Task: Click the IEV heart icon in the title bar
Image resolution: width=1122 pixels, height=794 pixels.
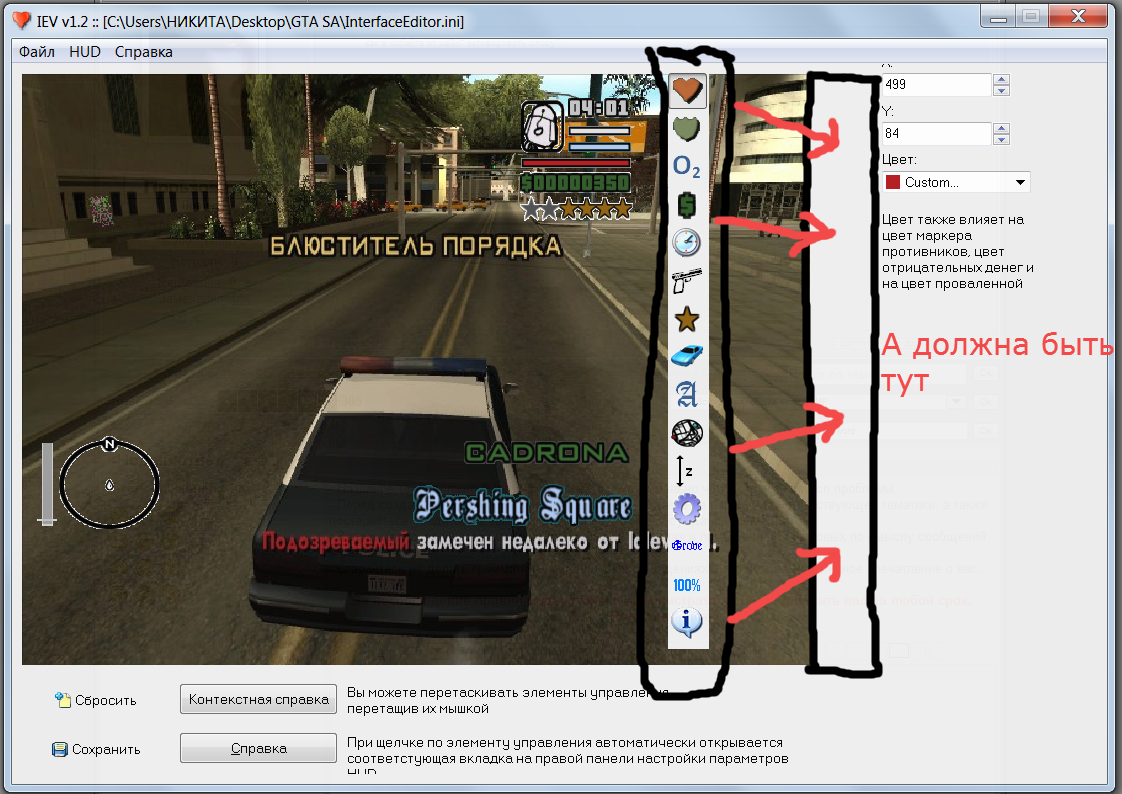Action: [x=21, y=21]
